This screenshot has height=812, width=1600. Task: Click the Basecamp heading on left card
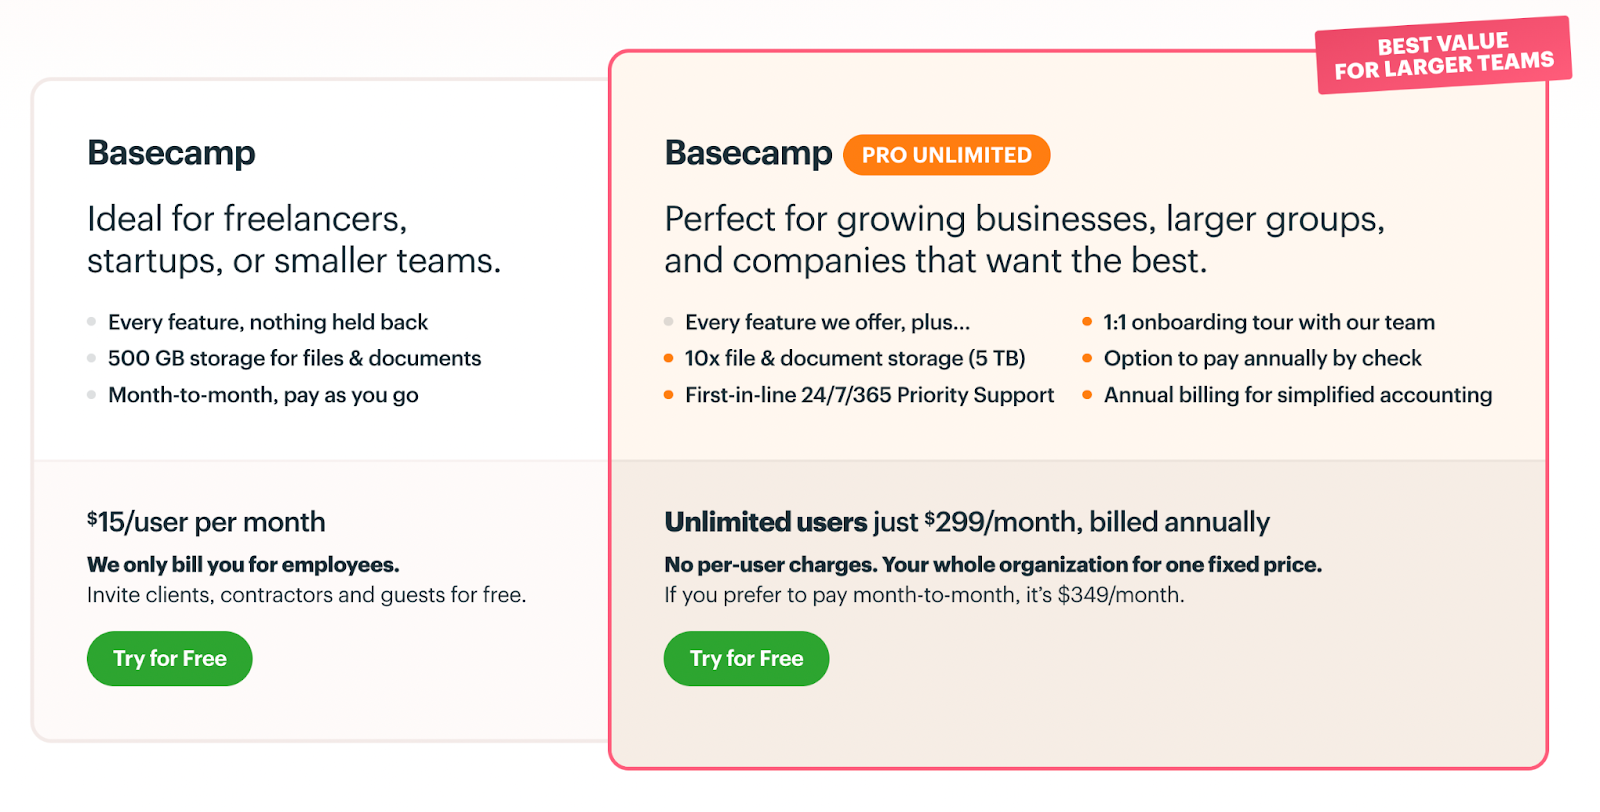[171, 153]
